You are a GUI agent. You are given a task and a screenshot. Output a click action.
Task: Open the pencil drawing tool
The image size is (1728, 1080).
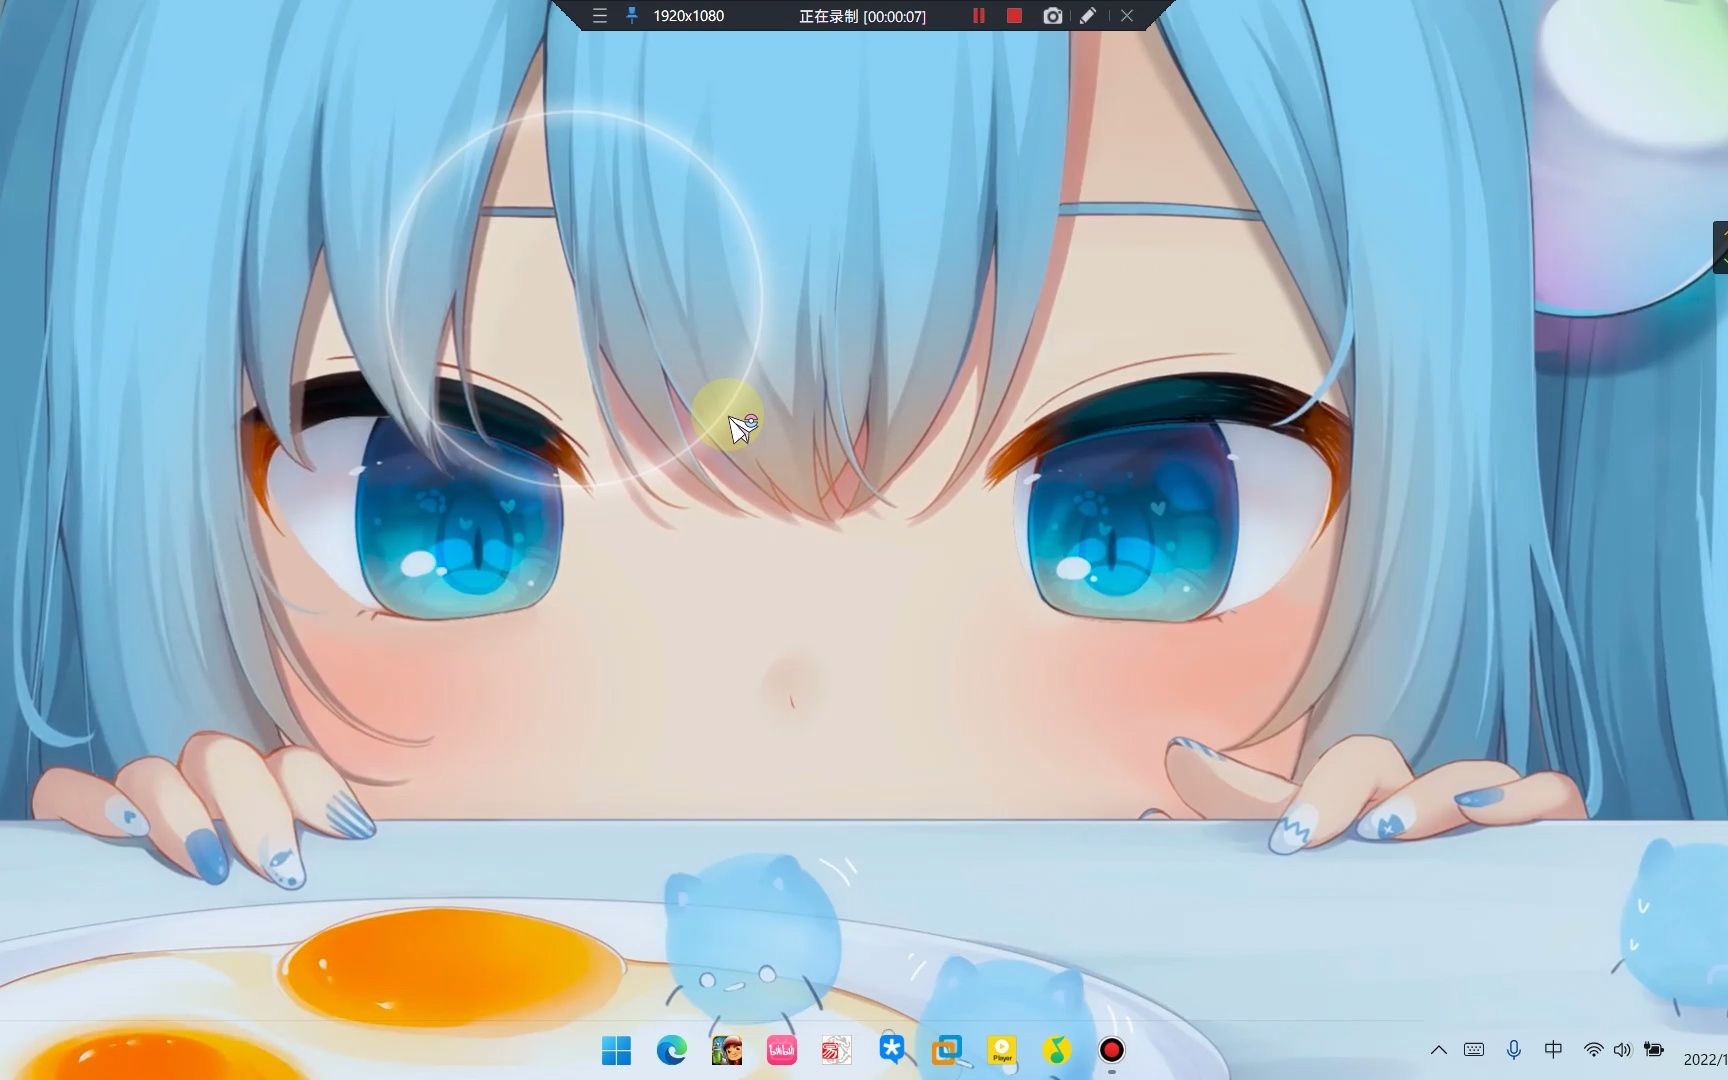click(1088, 16)
